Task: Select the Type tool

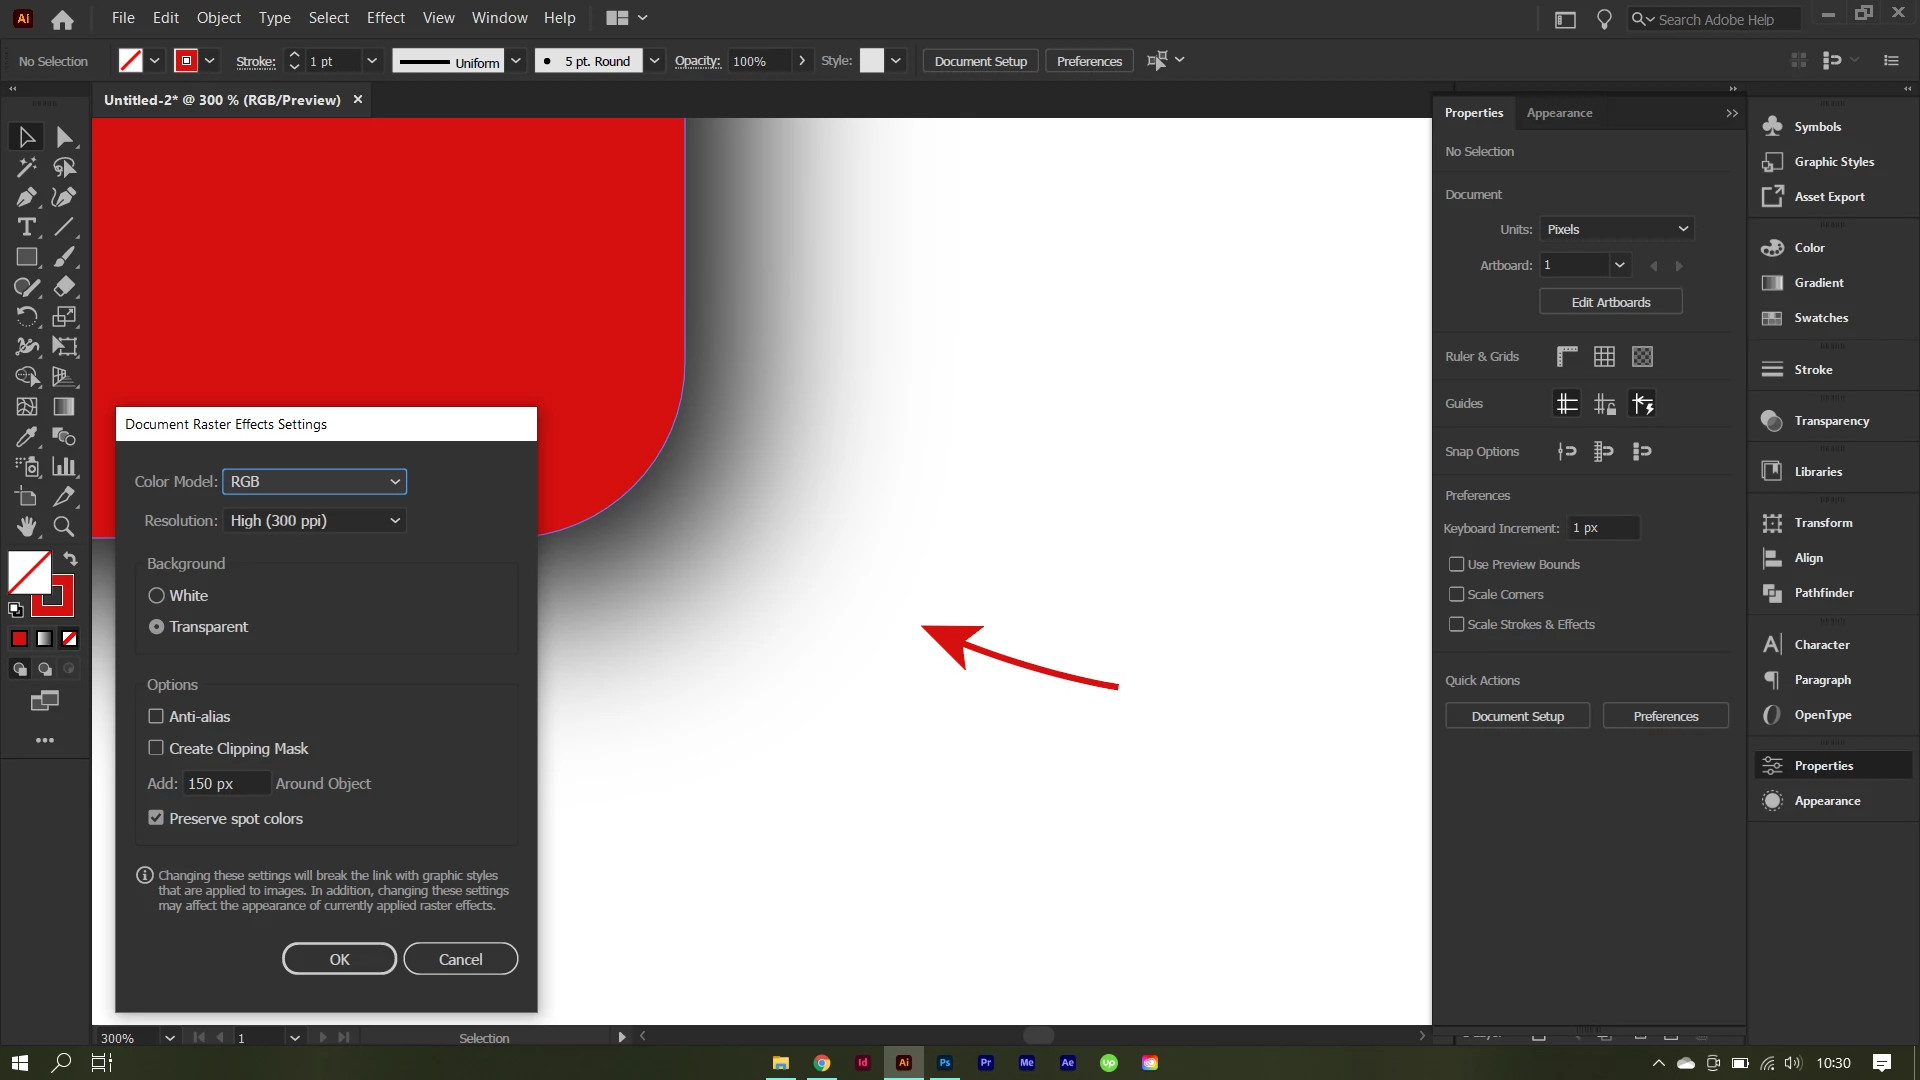Action: coord(26,227)
